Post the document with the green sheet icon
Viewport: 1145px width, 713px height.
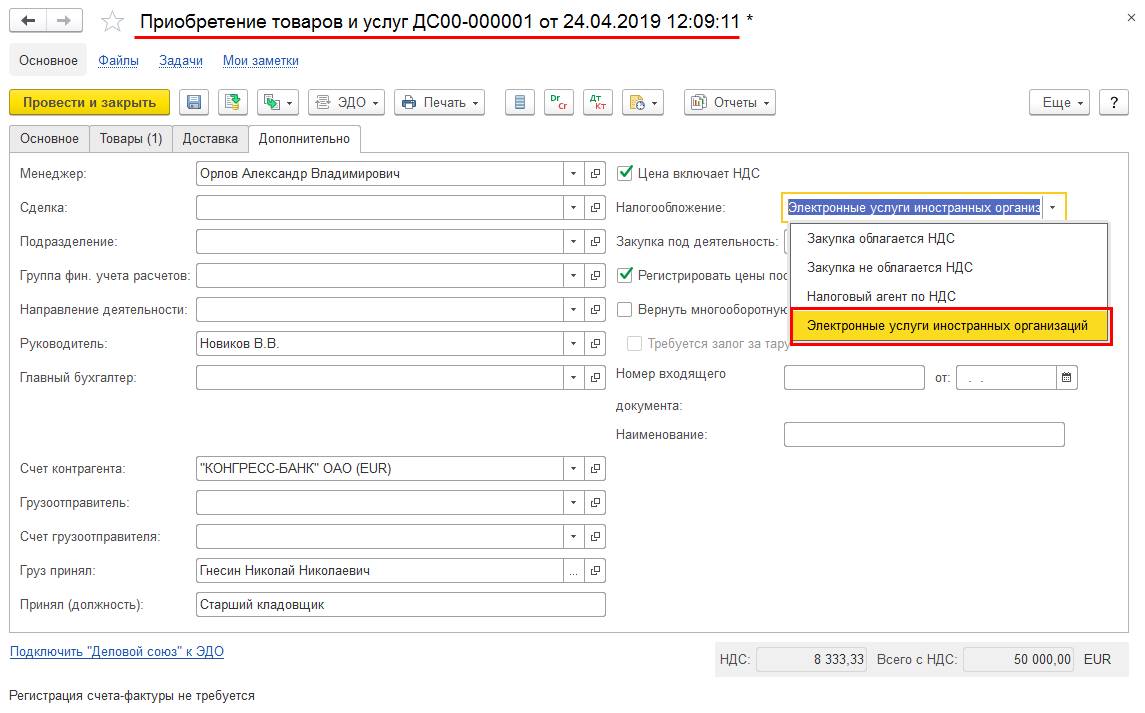pos(233,102)
